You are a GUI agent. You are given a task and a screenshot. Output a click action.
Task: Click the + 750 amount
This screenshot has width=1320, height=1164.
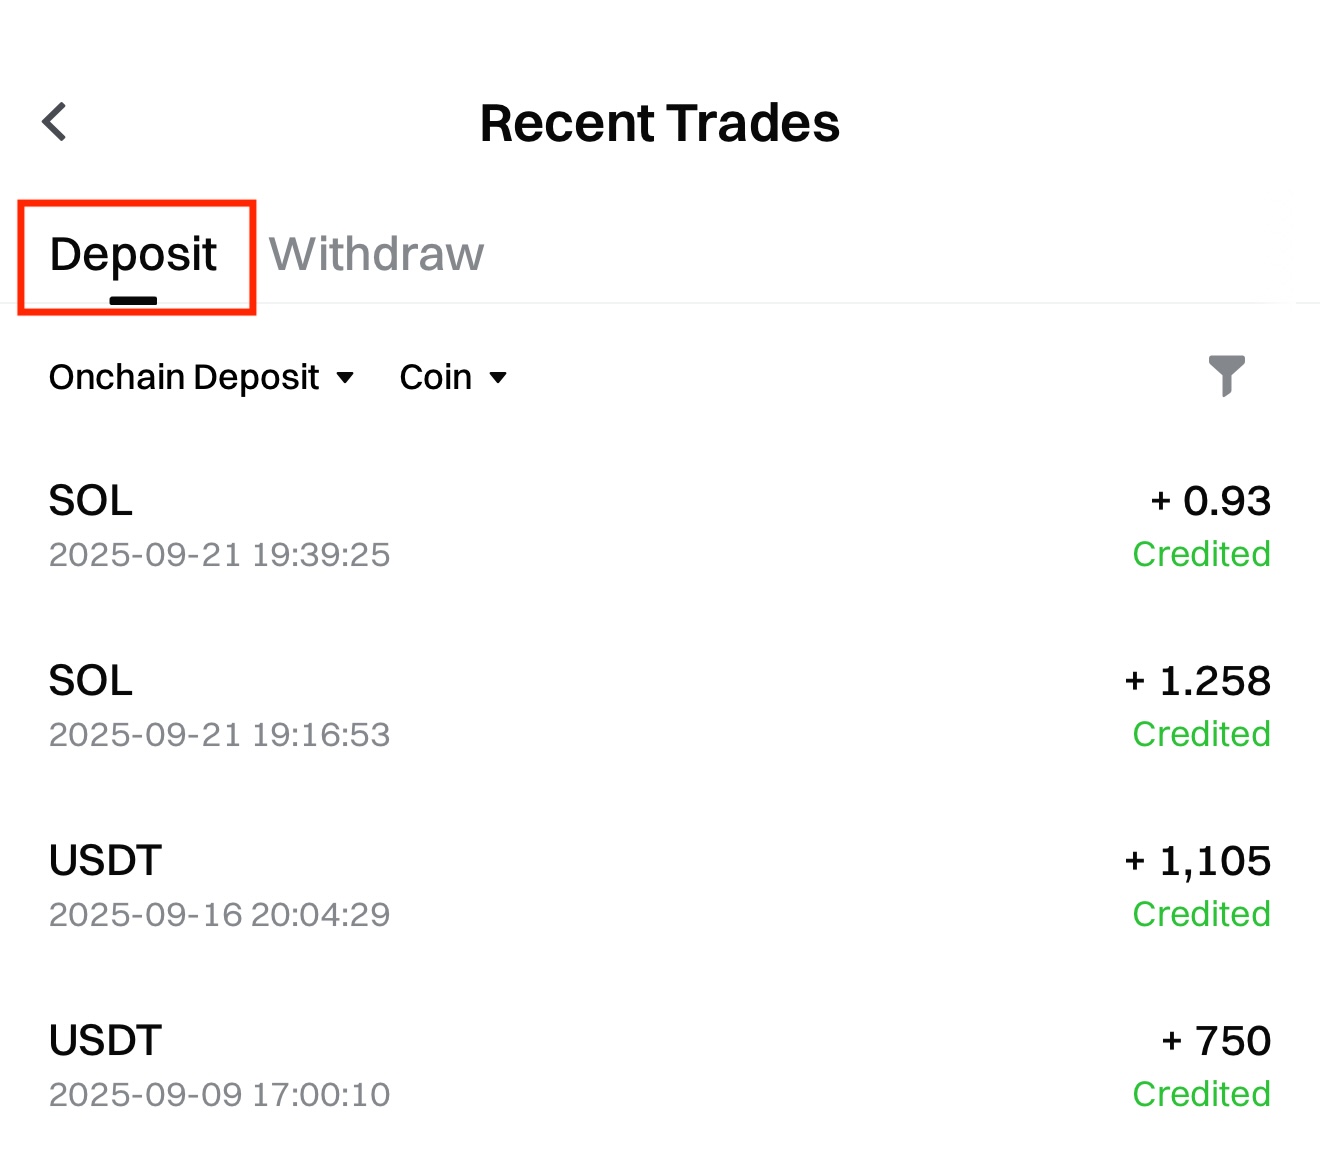pyautogui.click(x=1216, y=1041)
